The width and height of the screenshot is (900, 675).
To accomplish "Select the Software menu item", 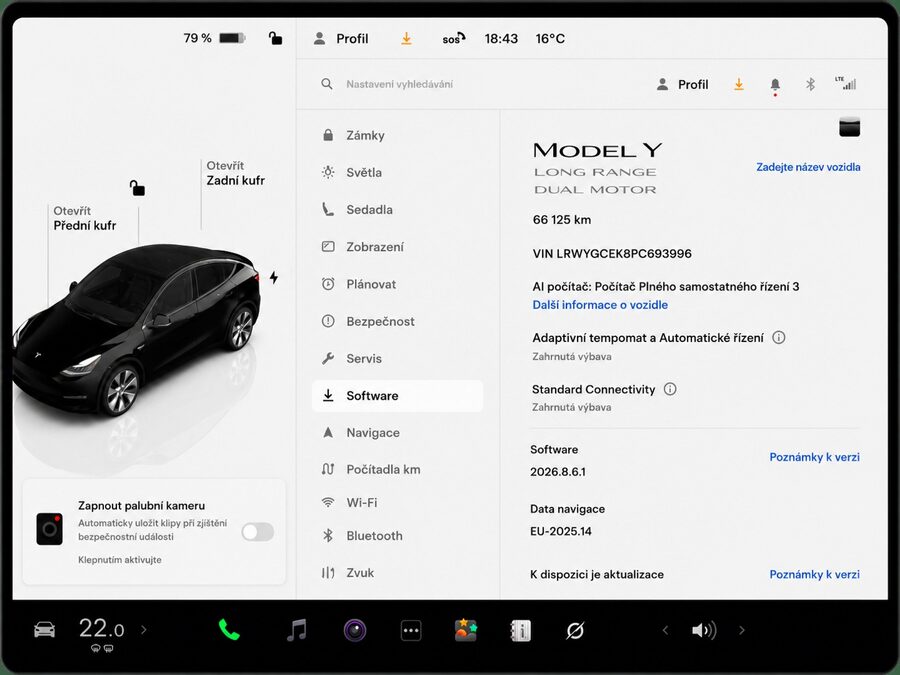I will point(397,395).
